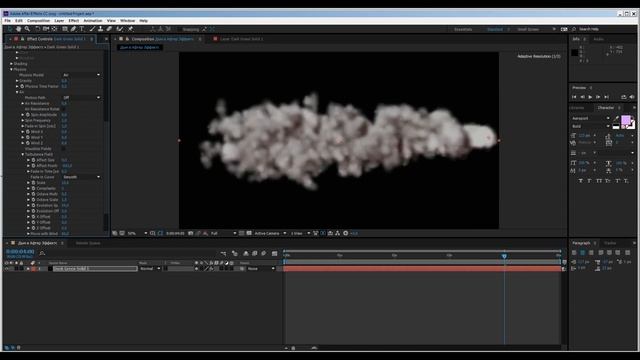640x360 pixels.
Task: Select the Roto Brush tool
Action: point(120,29)
